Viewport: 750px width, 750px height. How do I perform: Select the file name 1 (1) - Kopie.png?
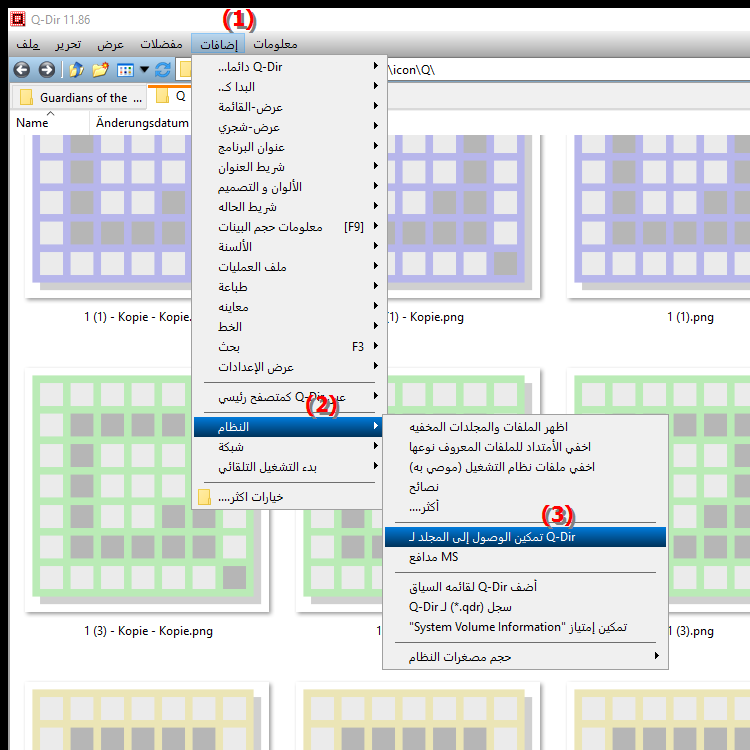(x=426, y=317)
